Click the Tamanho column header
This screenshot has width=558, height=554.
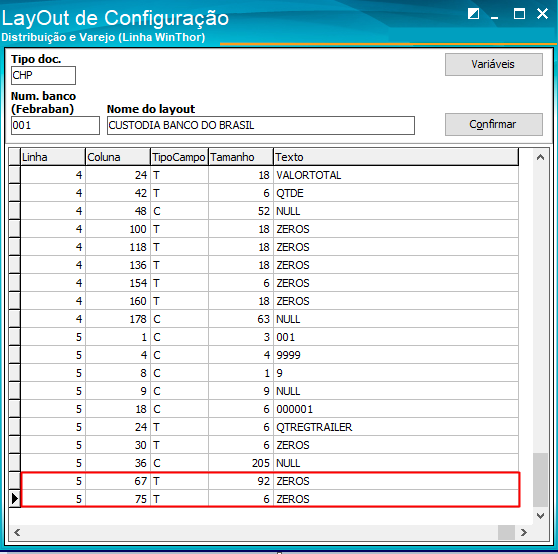click(x=241, y=157)
